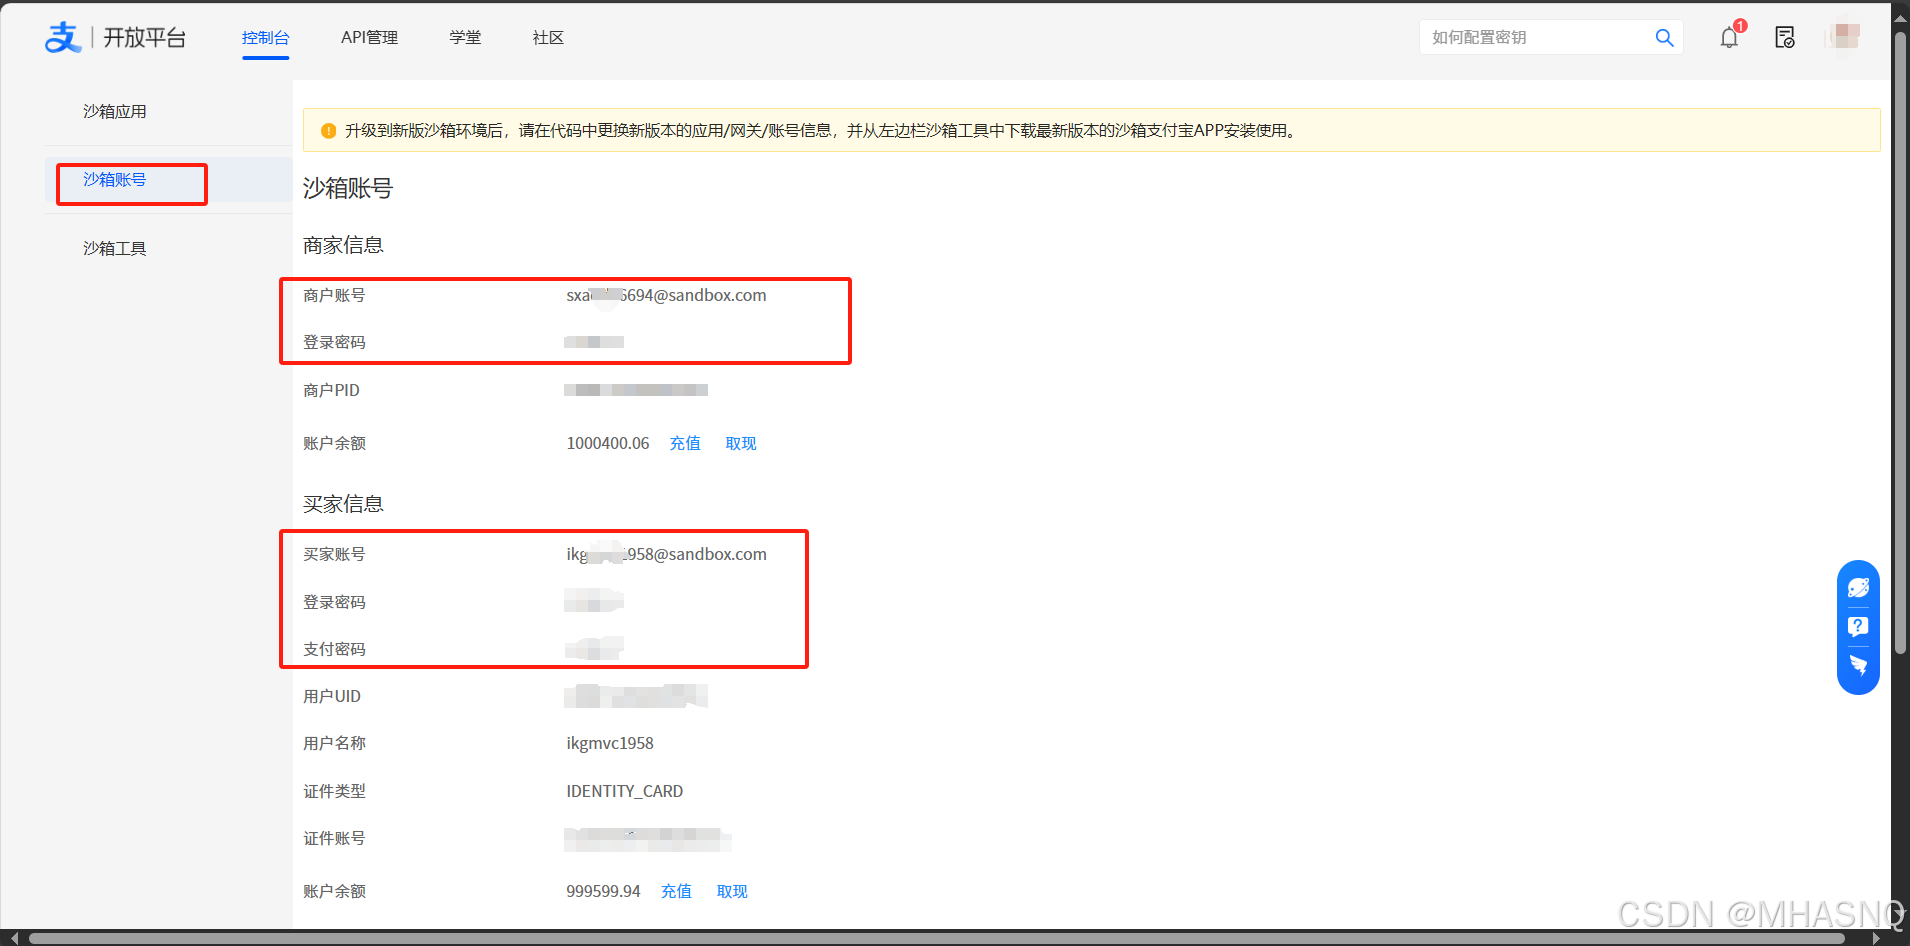Click the upgrade notice banner text

tap(821, 131)
